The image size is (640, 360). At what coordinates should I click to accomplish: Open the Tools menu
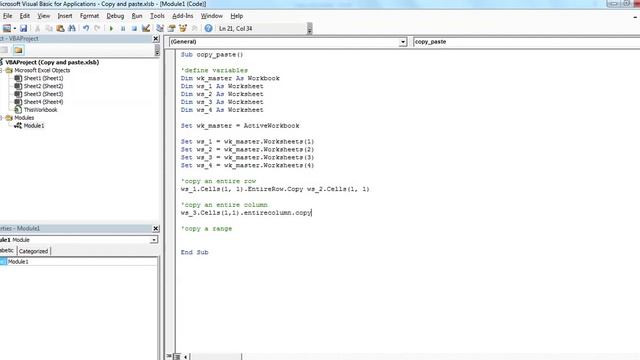(157, 16)
